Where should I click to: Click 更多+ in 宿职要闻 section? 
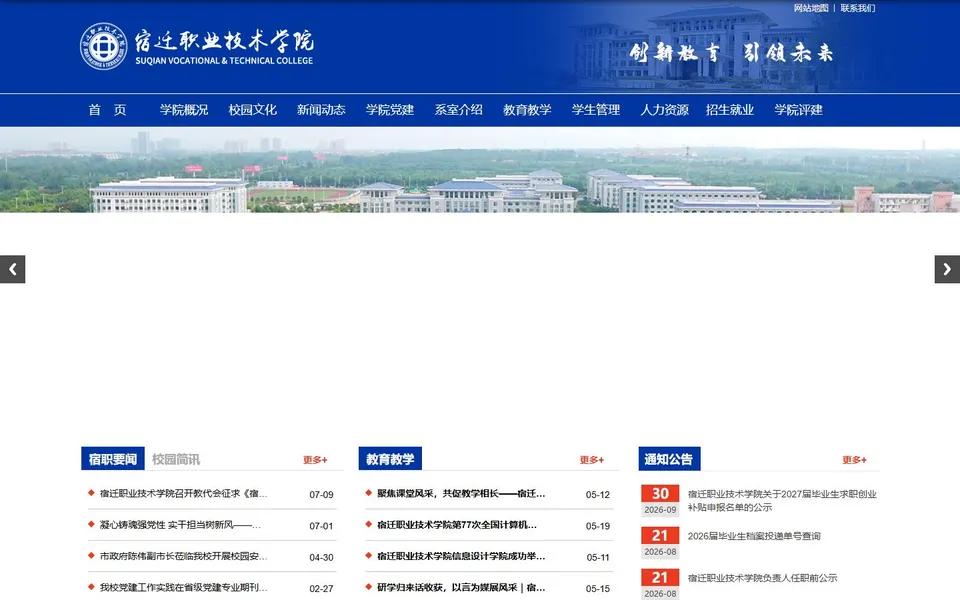point(315,460)
